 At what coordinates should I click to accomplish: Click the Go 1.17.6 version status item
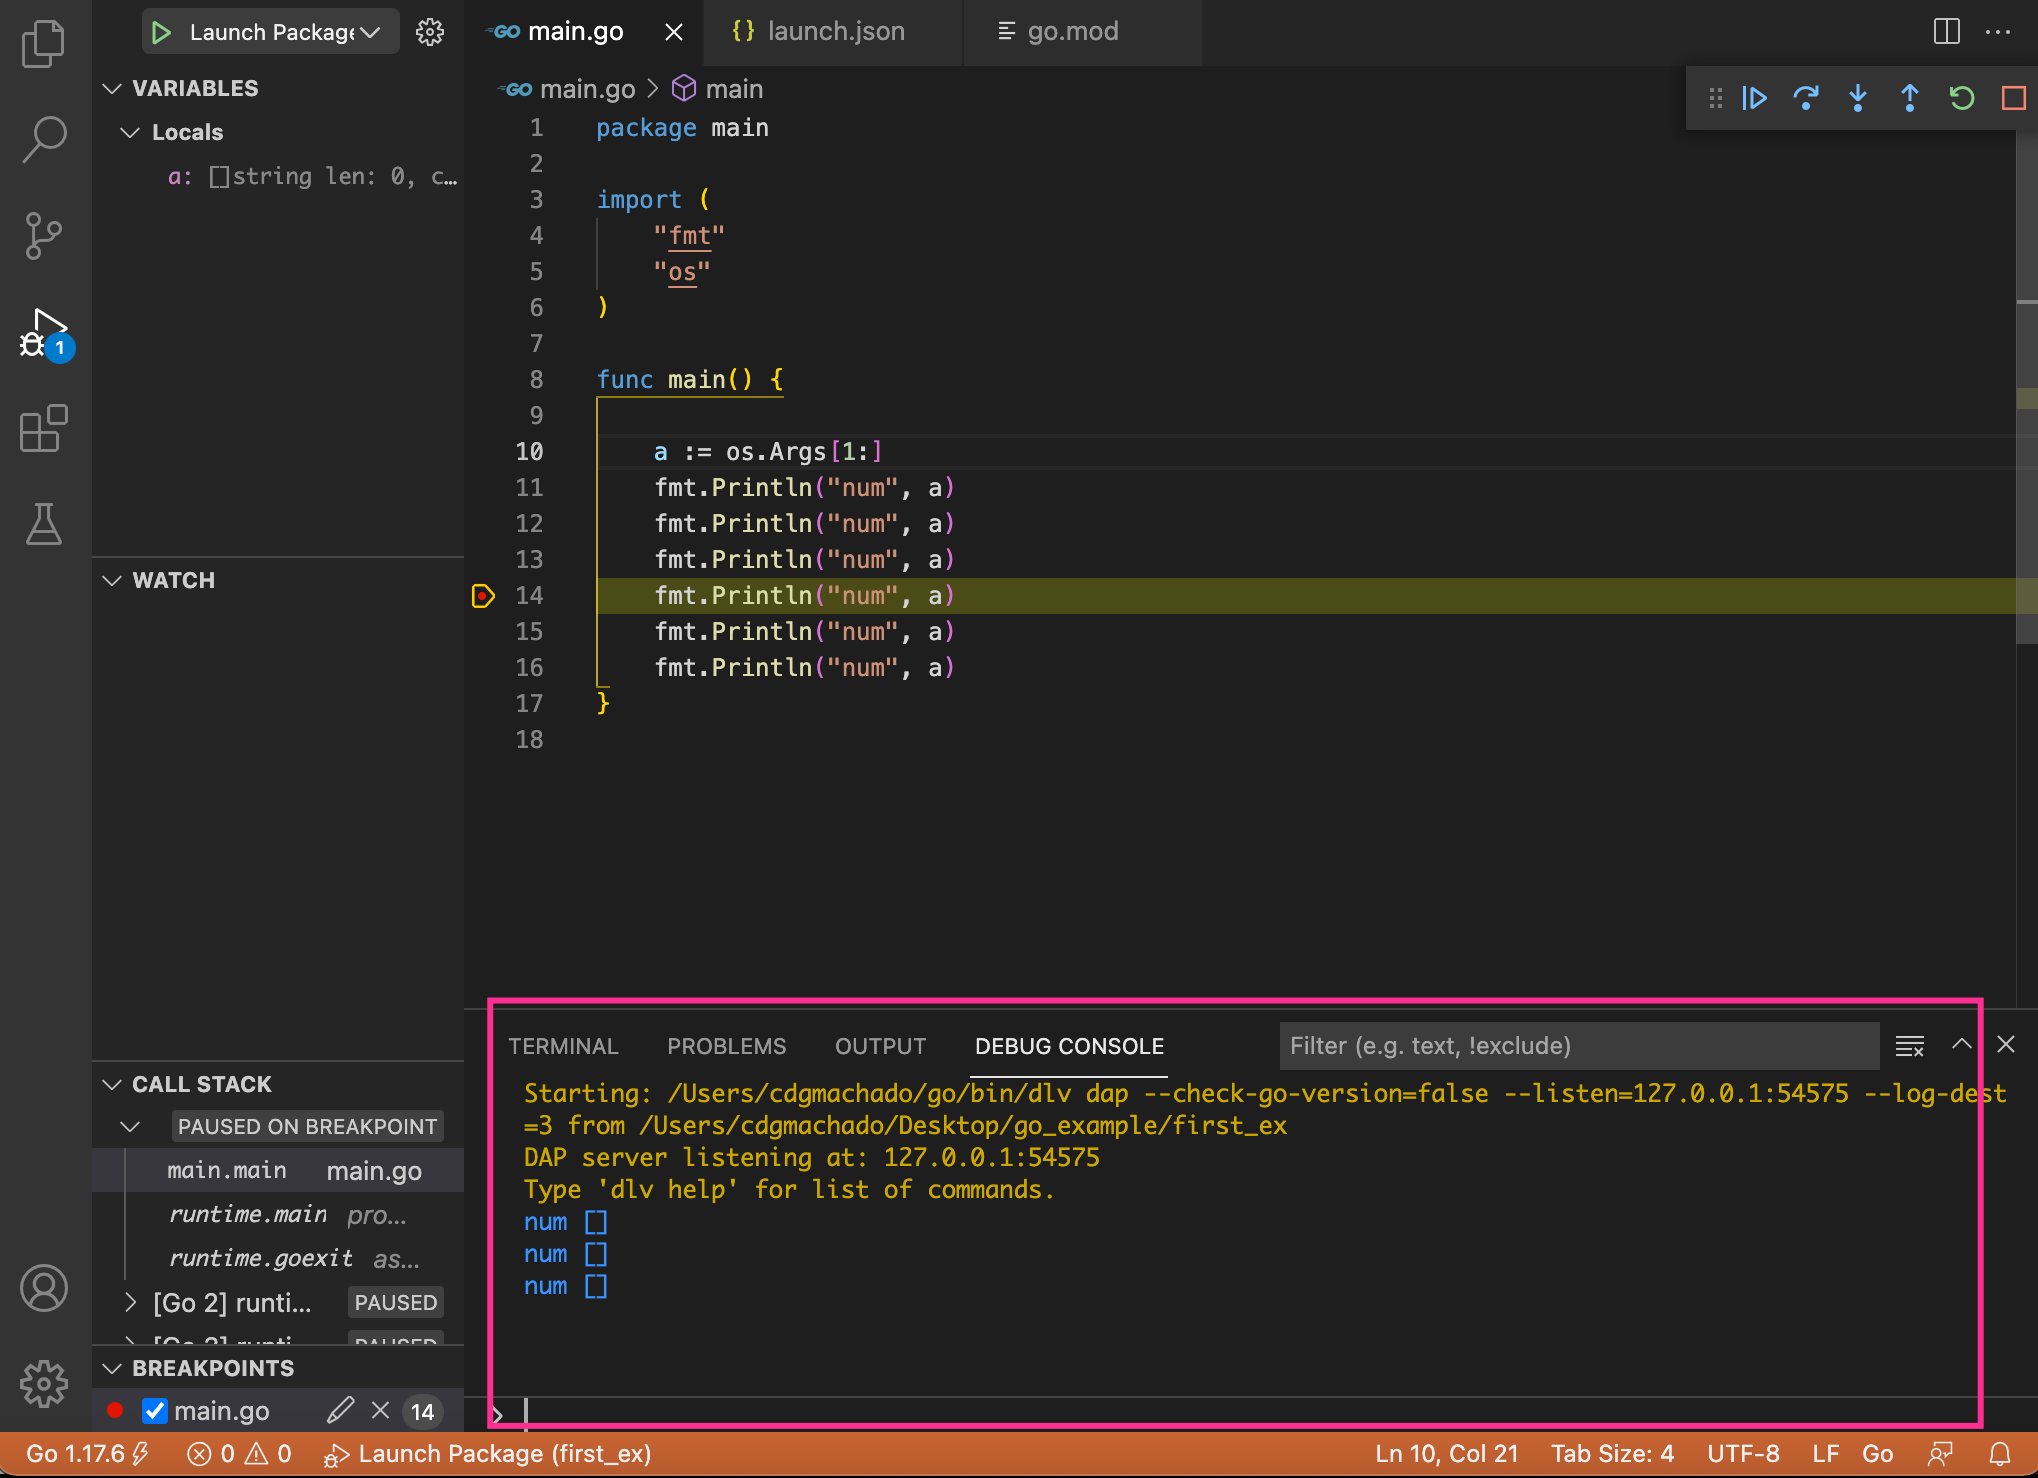[x=87, y=1454]
